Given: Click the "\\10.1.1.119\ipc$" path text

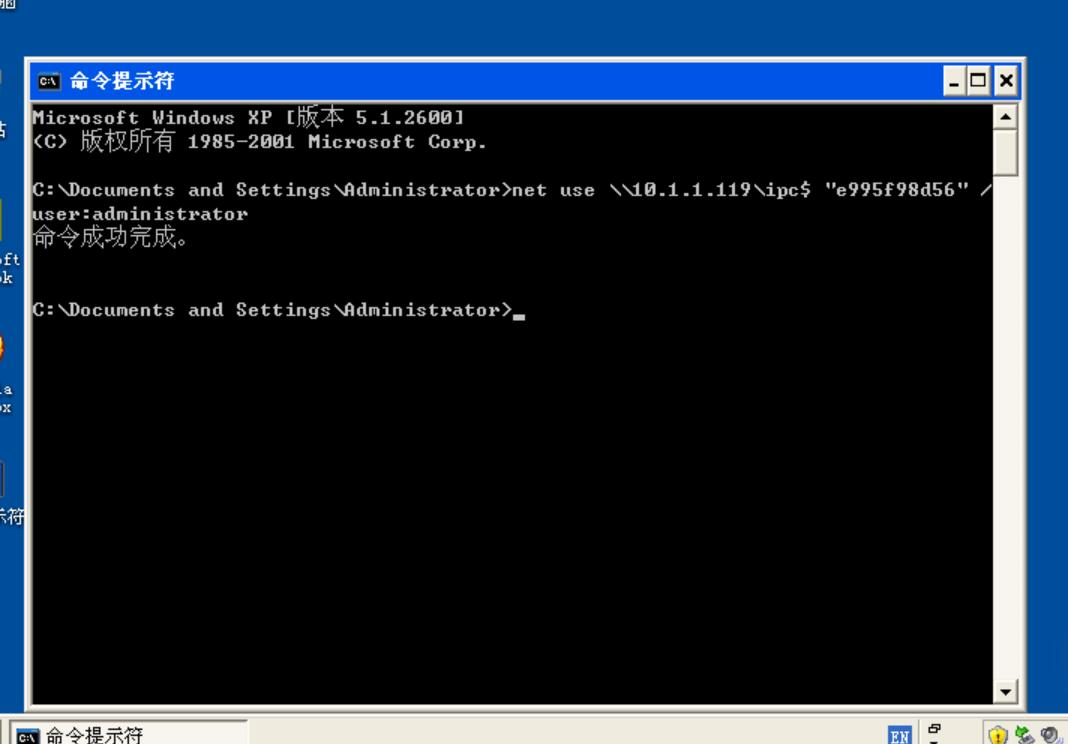Looking at the screenshot, I should (x=710, y=189).
